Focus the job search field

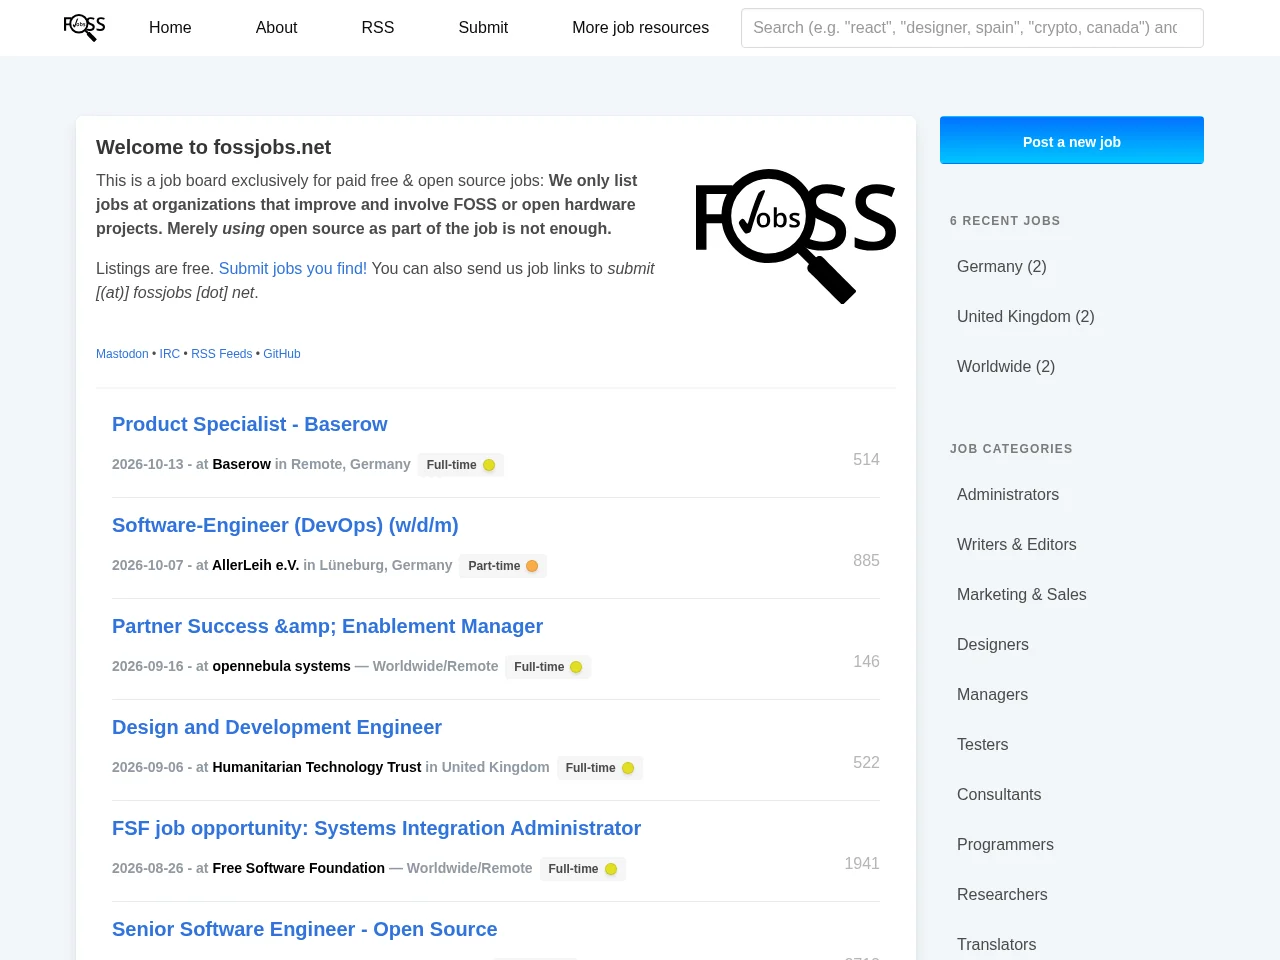tap(972, 28)
